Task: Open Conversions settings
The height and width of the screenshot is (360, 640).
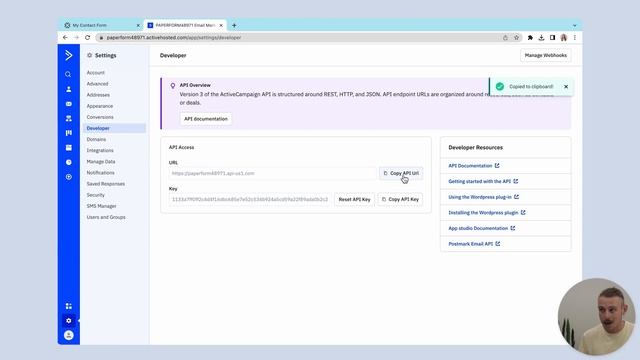Action: point(100,117)
